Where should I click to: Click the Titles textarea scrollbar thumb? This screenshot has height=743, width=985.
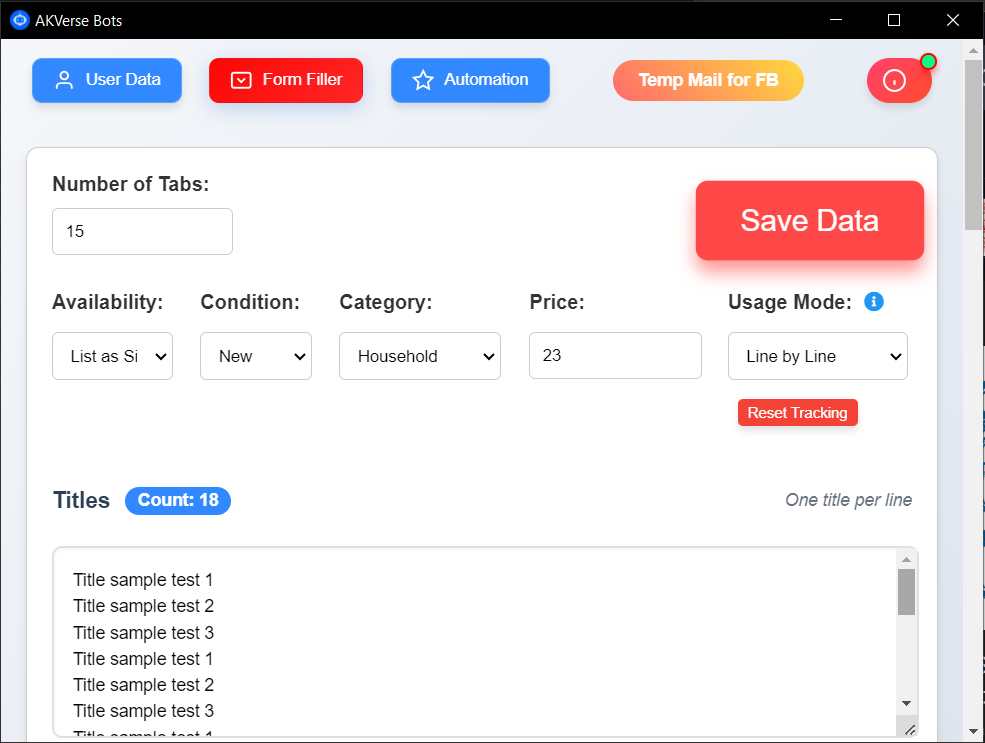(906, 592)
